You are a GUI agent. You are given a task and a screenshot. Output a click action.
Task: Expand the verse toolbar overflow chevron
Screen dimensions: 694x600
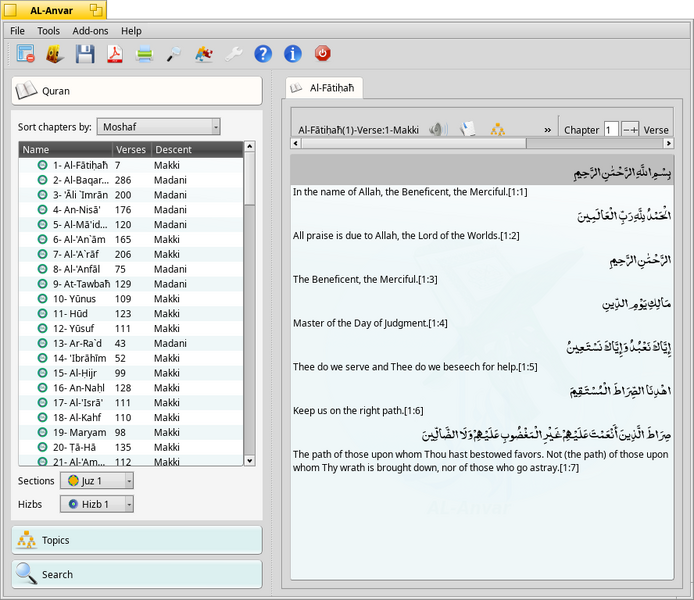[x=547, y=130]
